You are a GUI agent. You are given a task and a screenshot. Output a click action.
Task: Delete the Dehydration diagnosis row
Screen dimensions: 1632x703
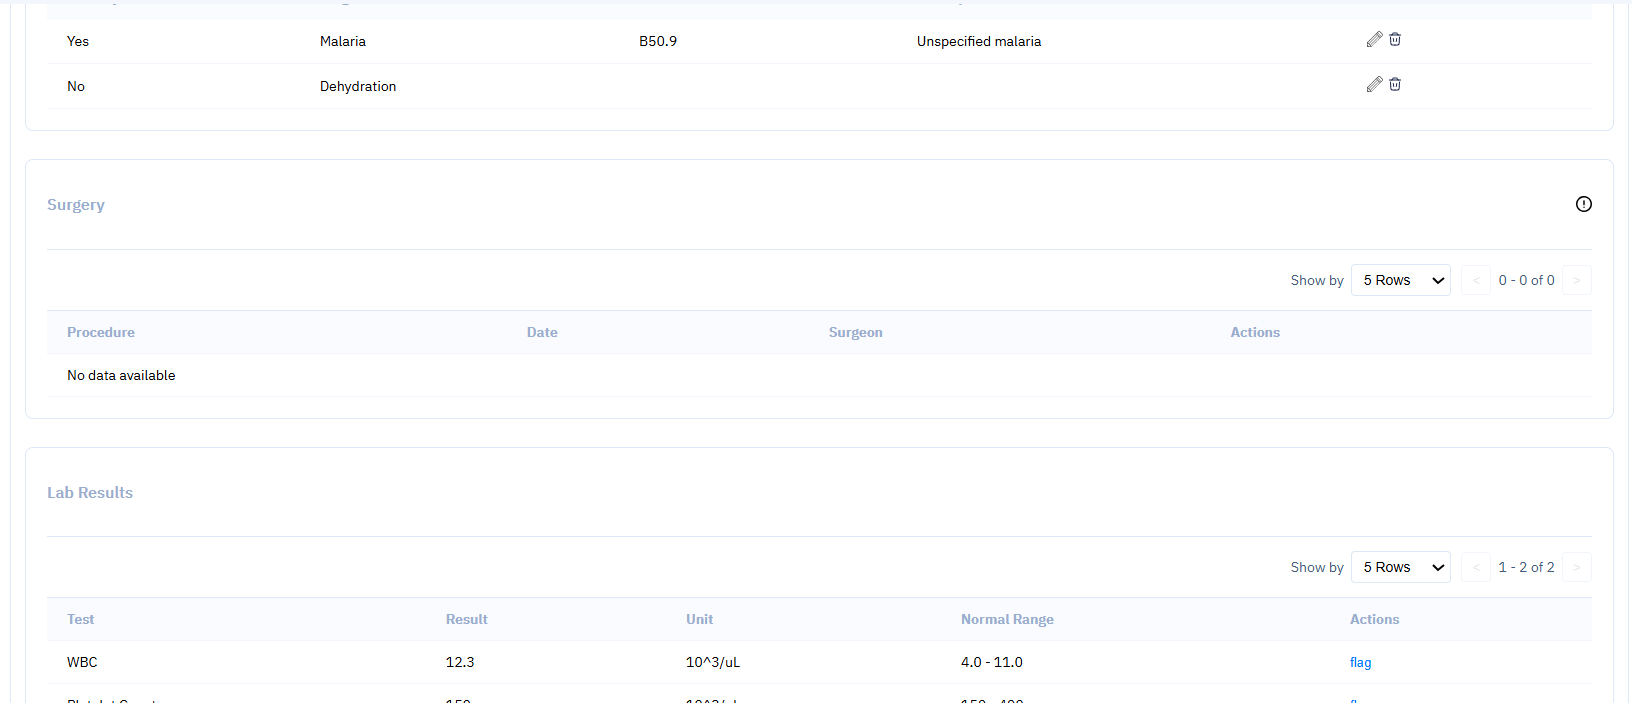tap(1395, 84)
